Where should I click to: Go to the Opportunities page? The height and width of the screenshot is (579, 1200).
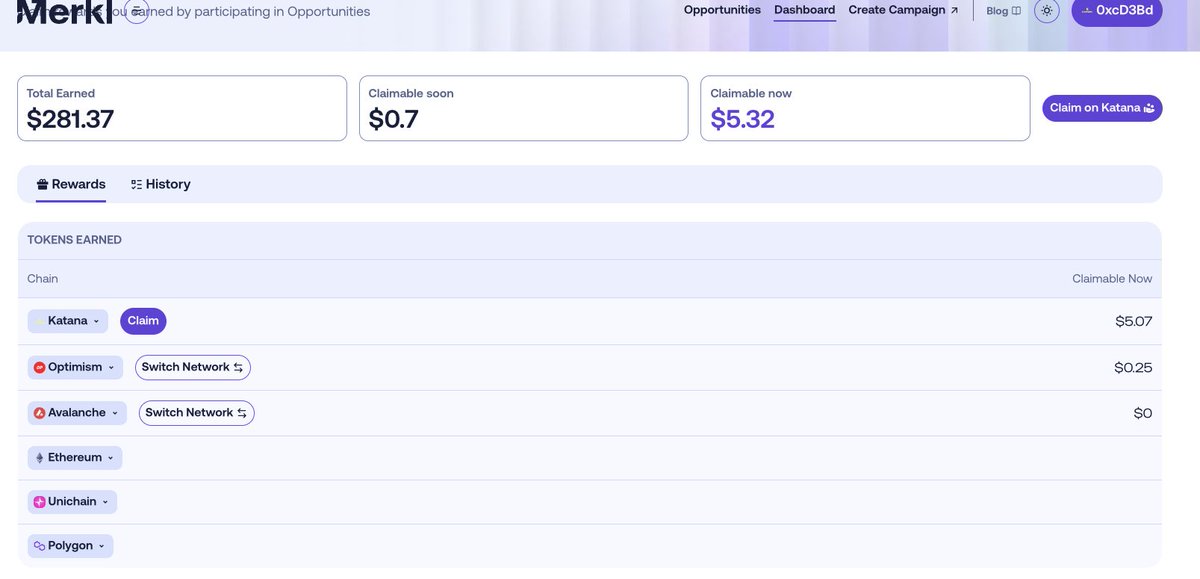point(722,10)
